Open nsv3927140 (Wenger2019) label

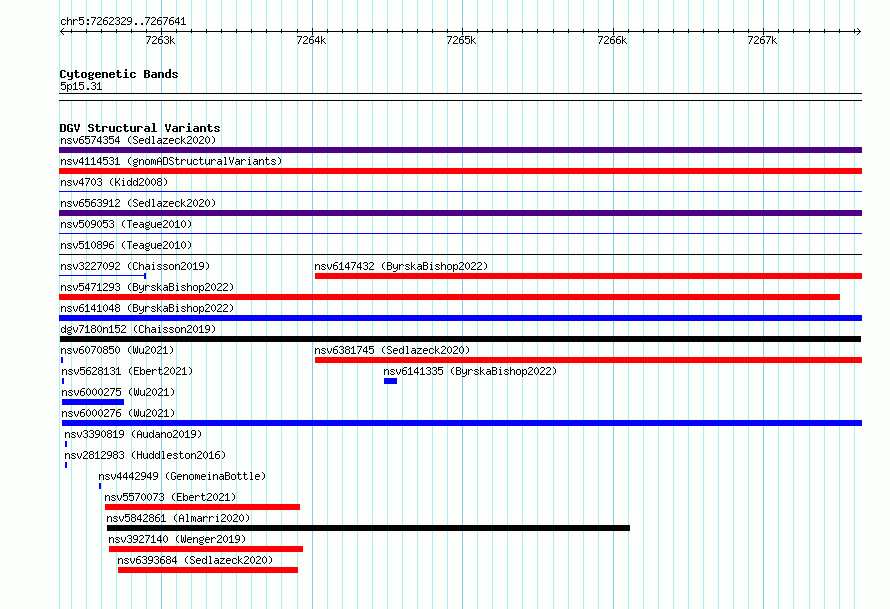click(x=177, y=539)
